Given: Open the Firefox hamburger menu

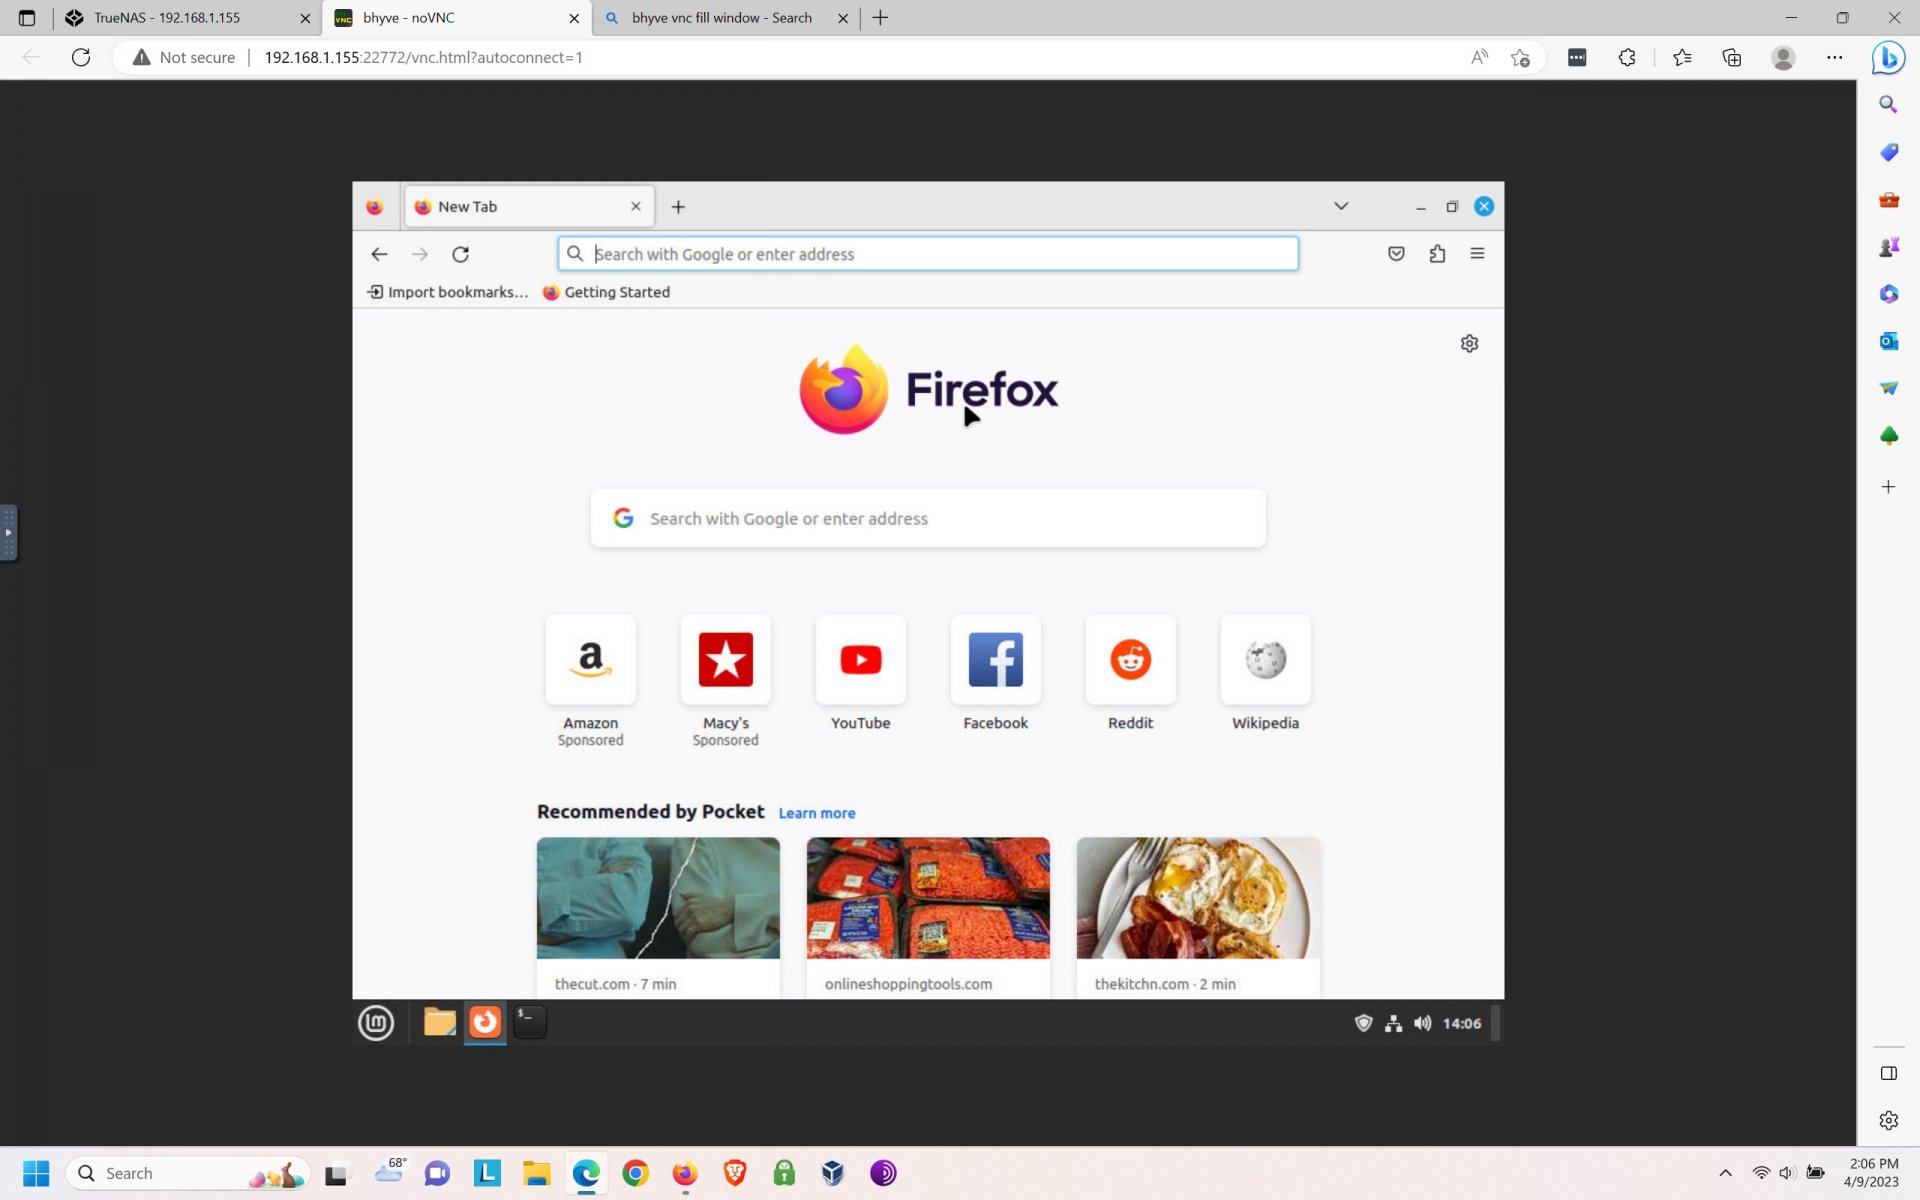Looking at the screenshot, I should [x=1477, y=254].
